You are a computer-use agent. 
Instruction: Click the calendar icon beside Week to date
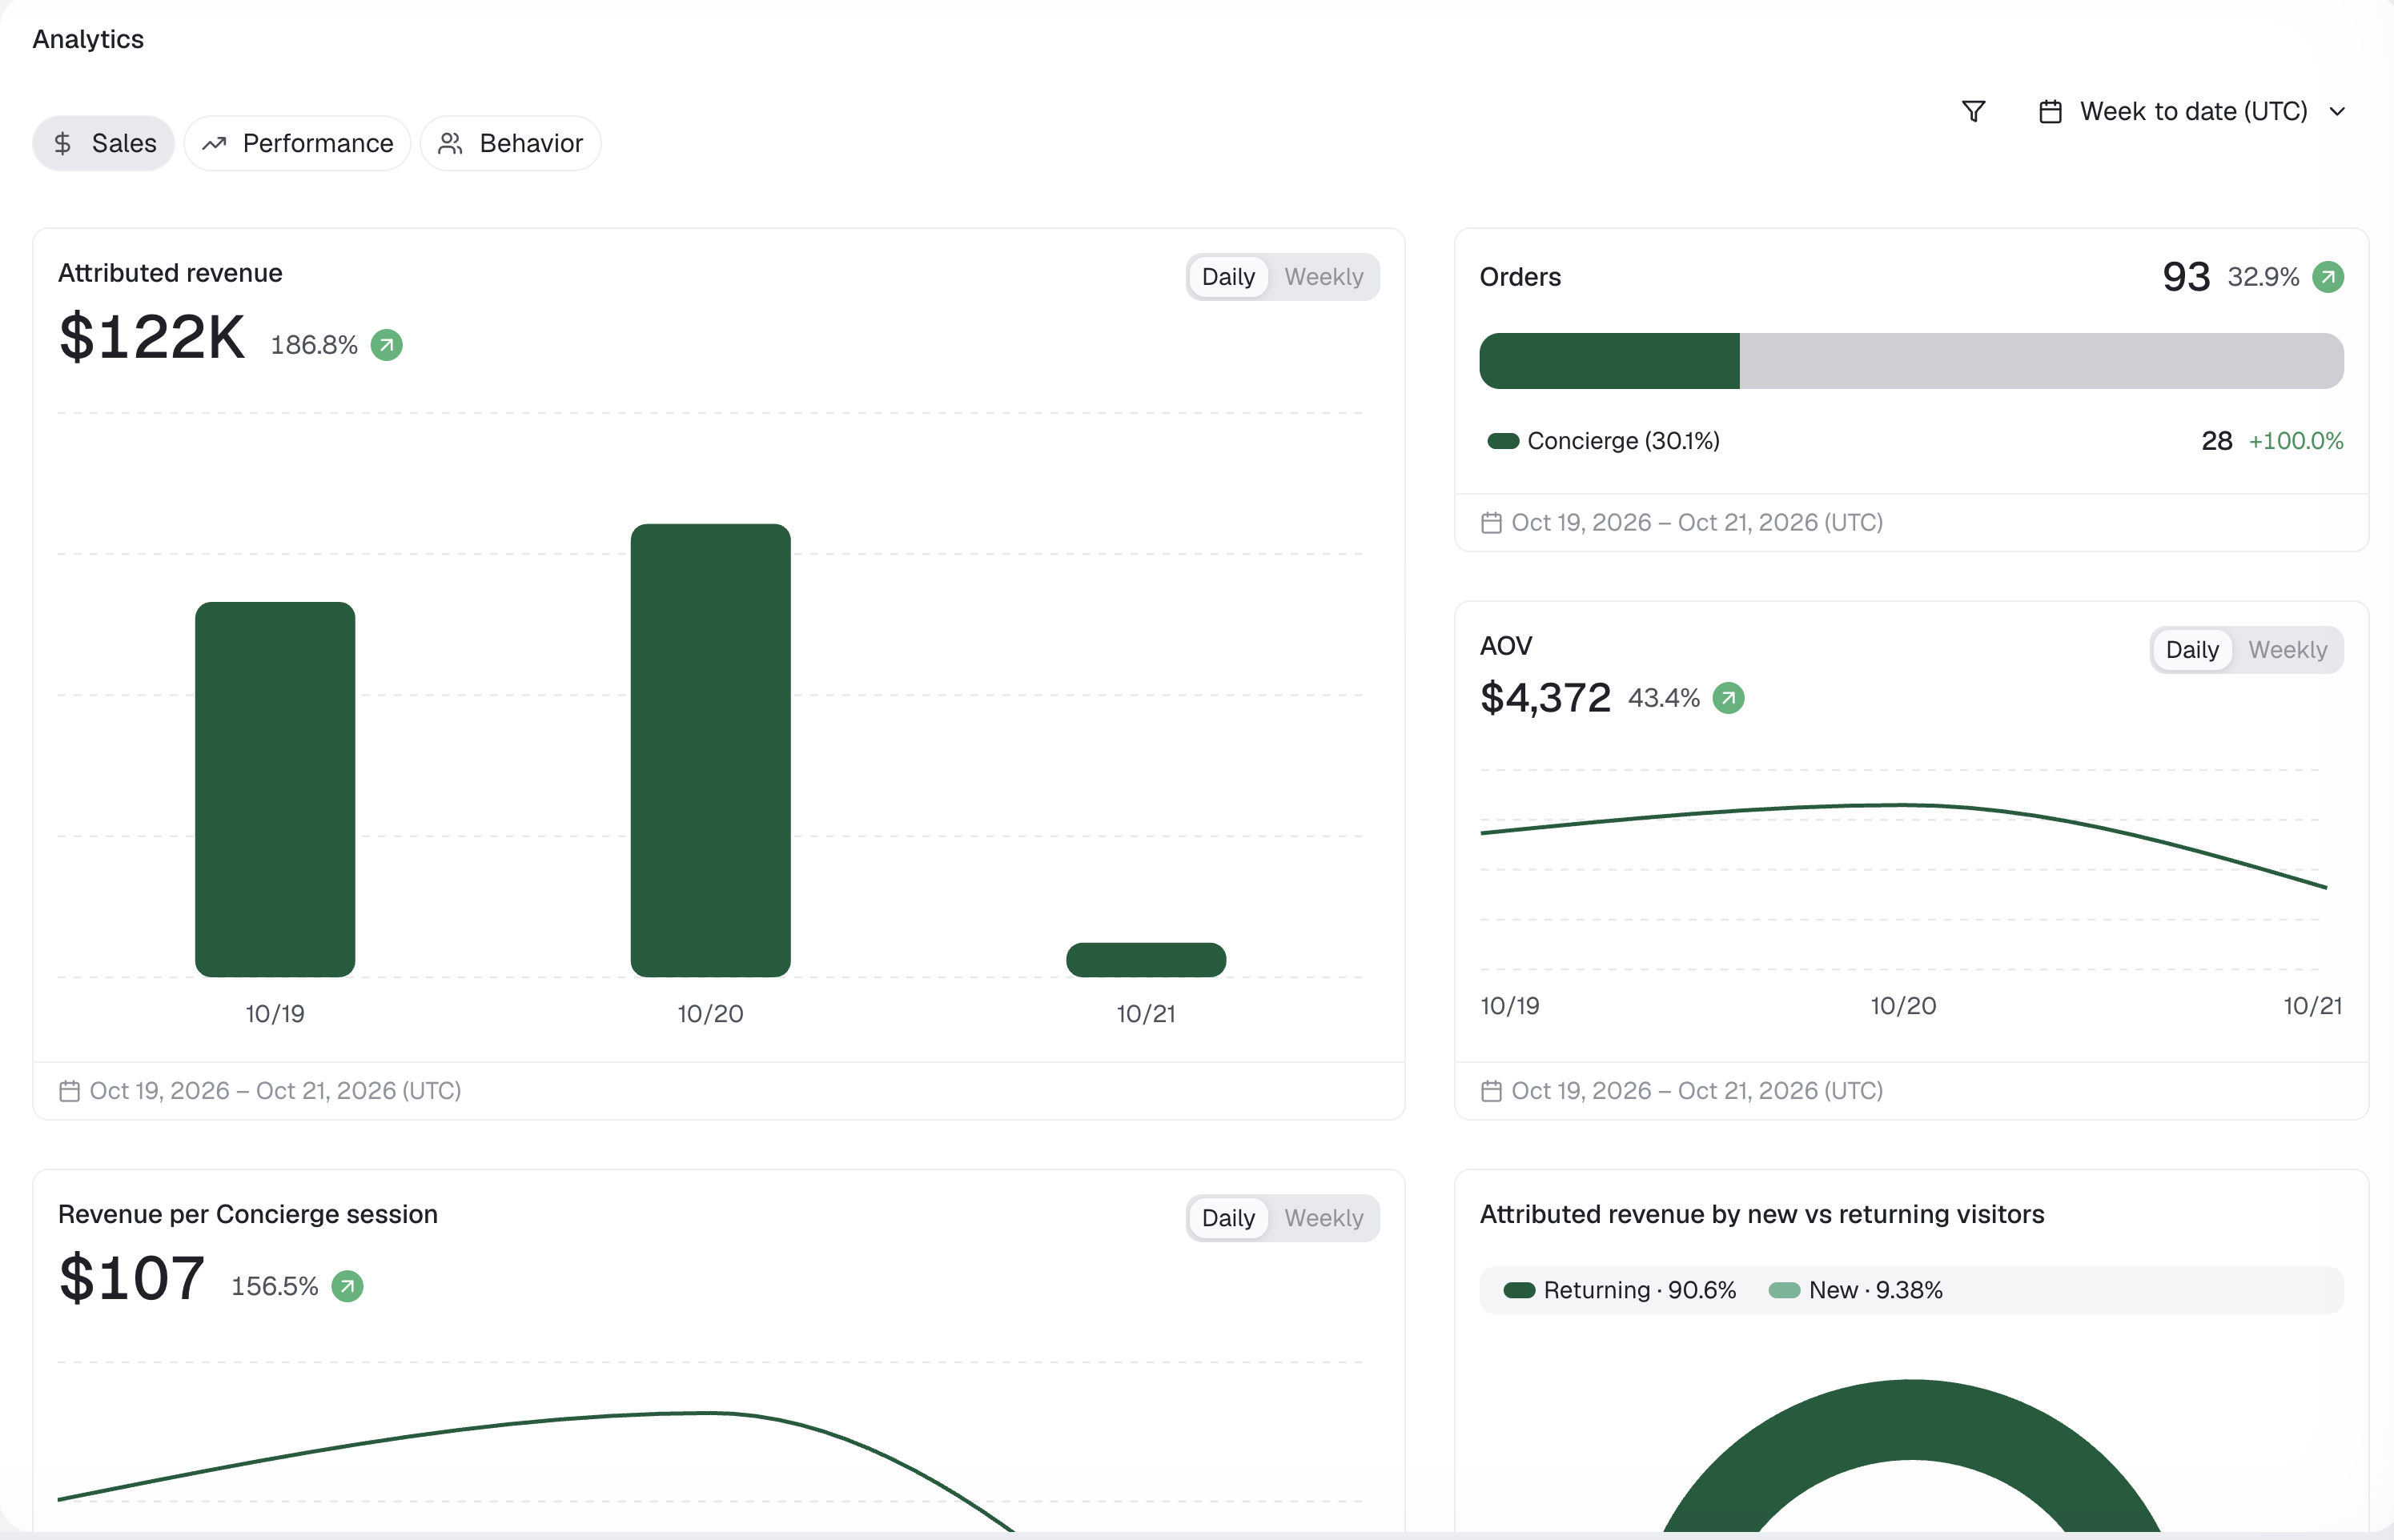coord(2050,111)
